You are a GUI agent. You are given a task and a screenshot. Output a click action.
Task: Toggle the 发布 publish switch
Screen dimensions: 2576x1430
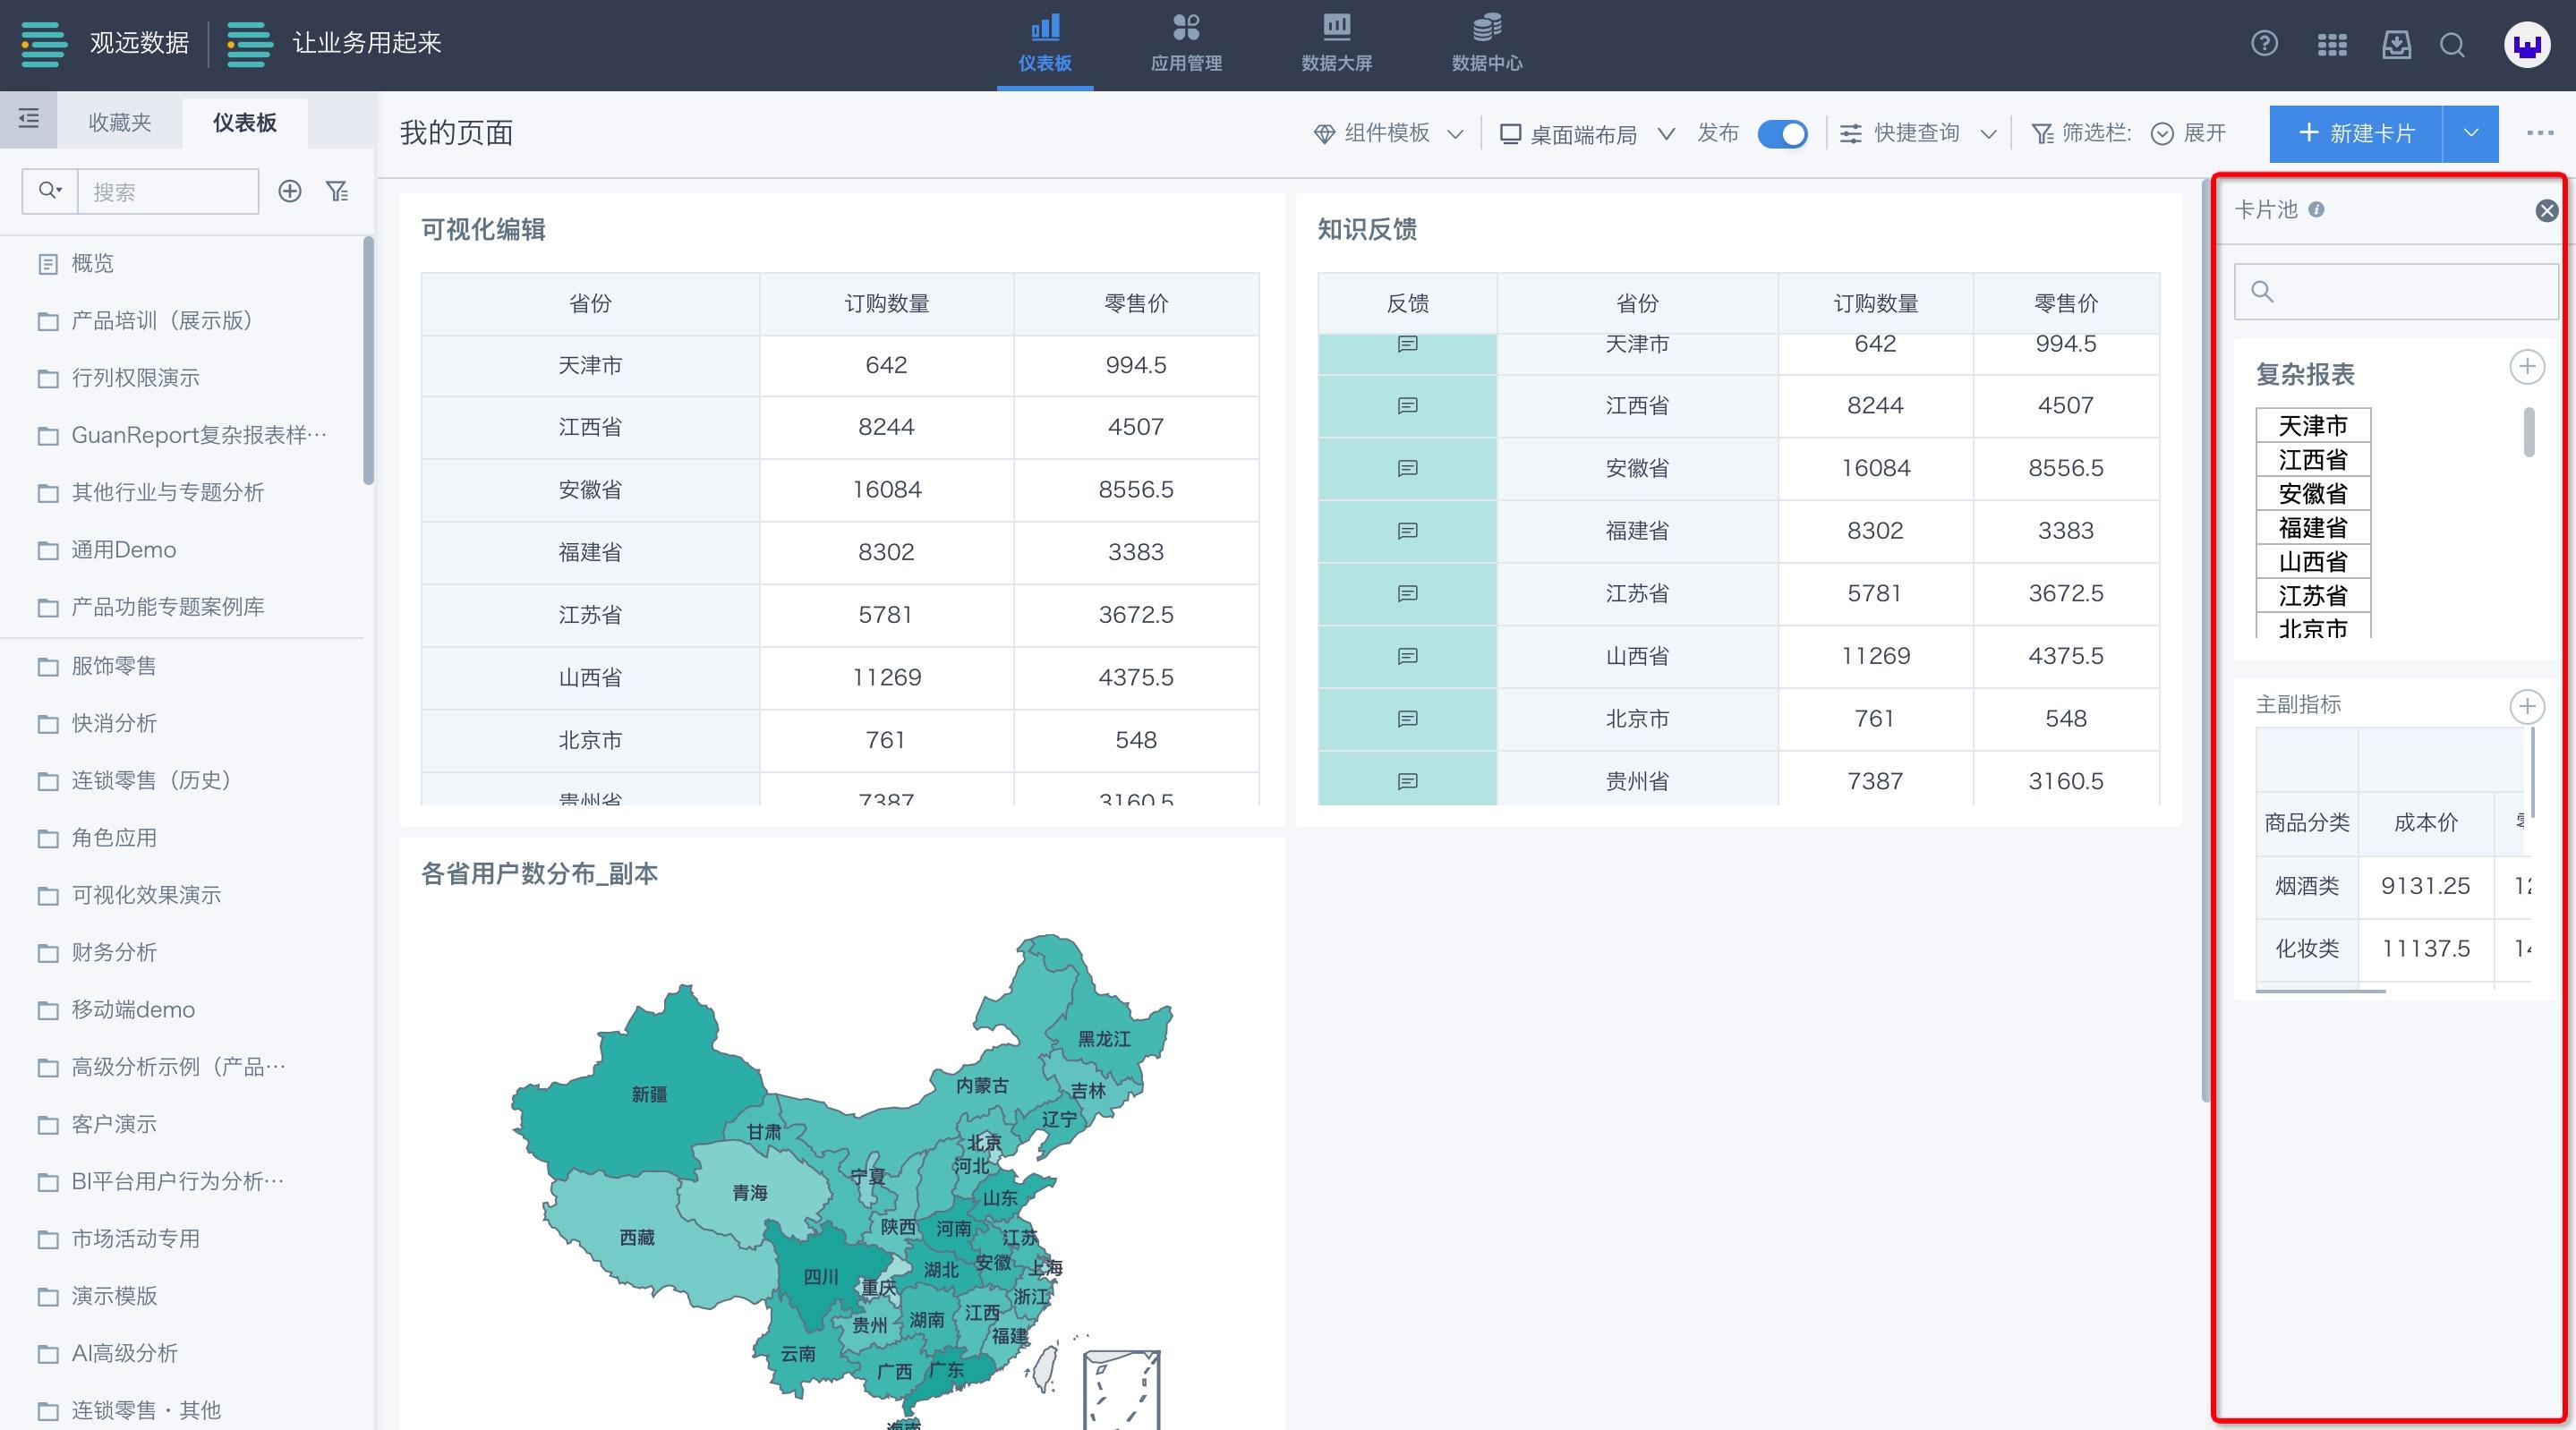[1782, 133]
